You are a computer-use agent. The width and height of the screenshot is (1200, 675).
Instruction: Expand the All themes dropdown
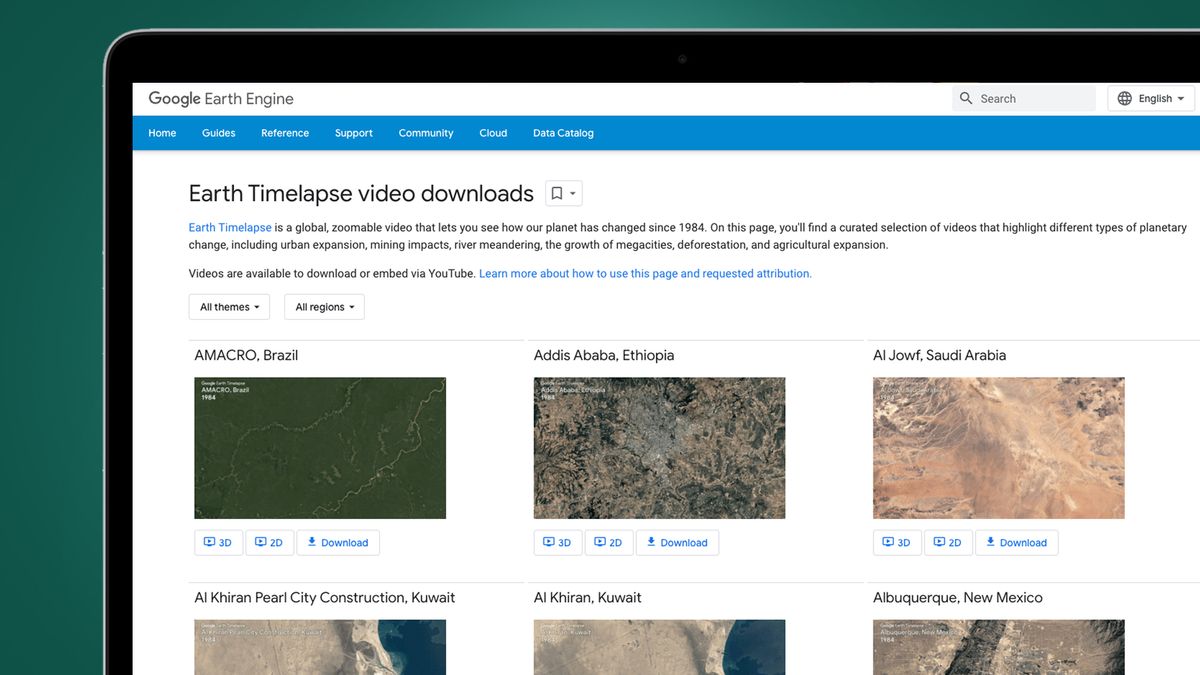229,307
